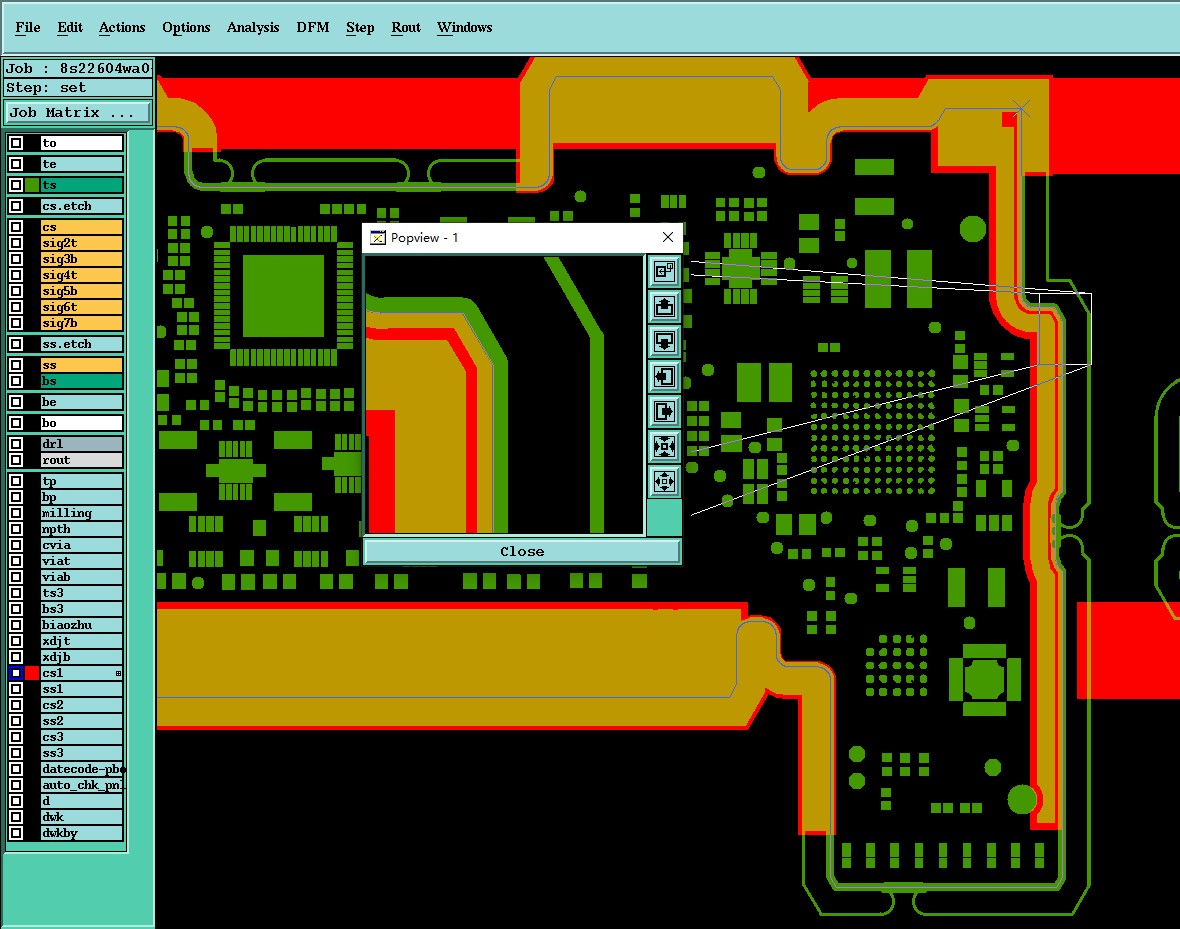
Task: Toggle the checkbox for layer sig2t
Action: pyautogui.click(x=16, y=242)
